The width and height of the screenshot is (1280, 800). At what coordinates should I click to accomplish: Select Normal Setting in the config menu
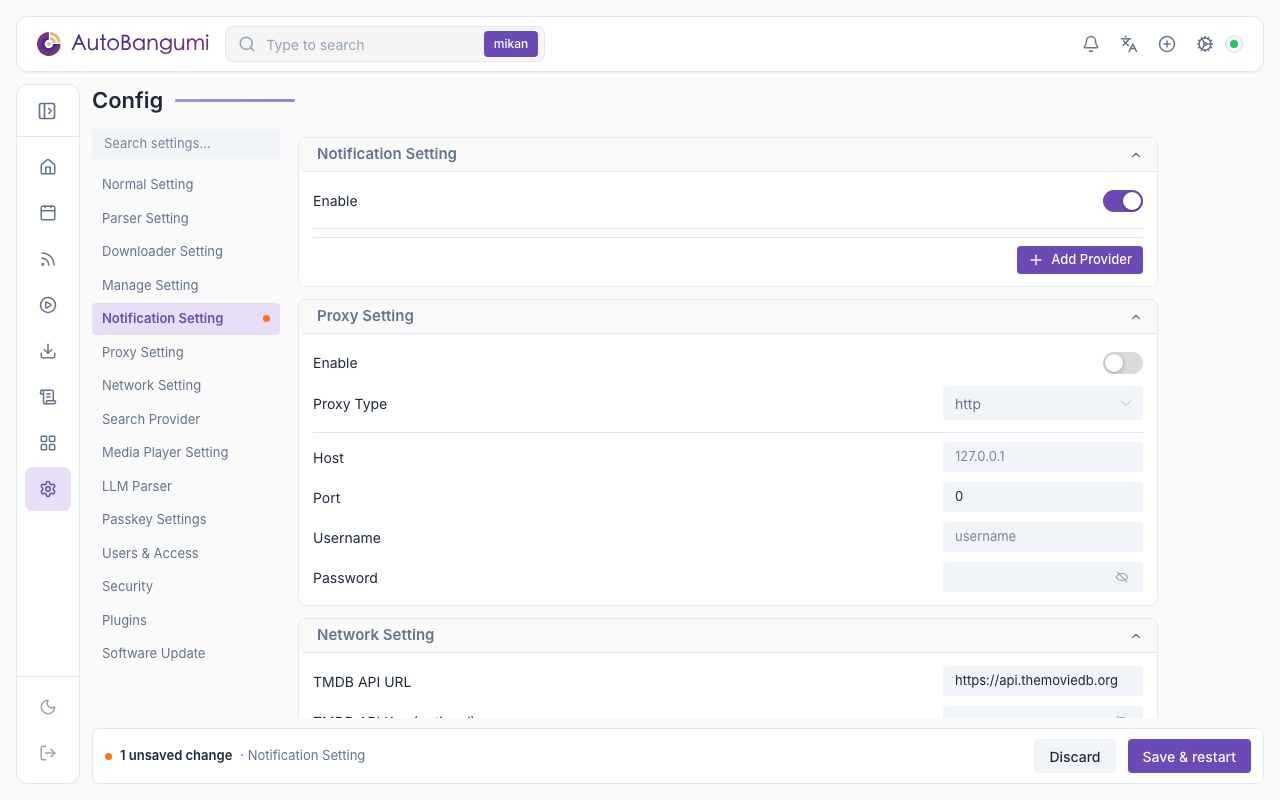coord(186,184)
